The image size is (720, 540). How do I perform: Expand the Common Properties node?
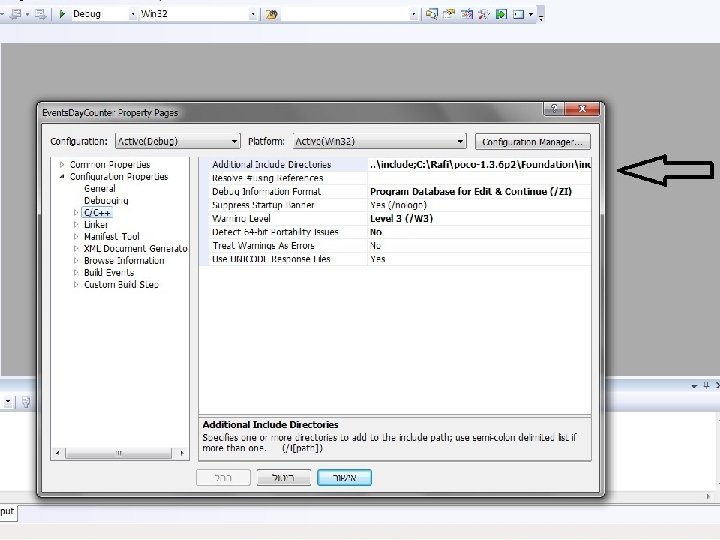tap(62, 164)
